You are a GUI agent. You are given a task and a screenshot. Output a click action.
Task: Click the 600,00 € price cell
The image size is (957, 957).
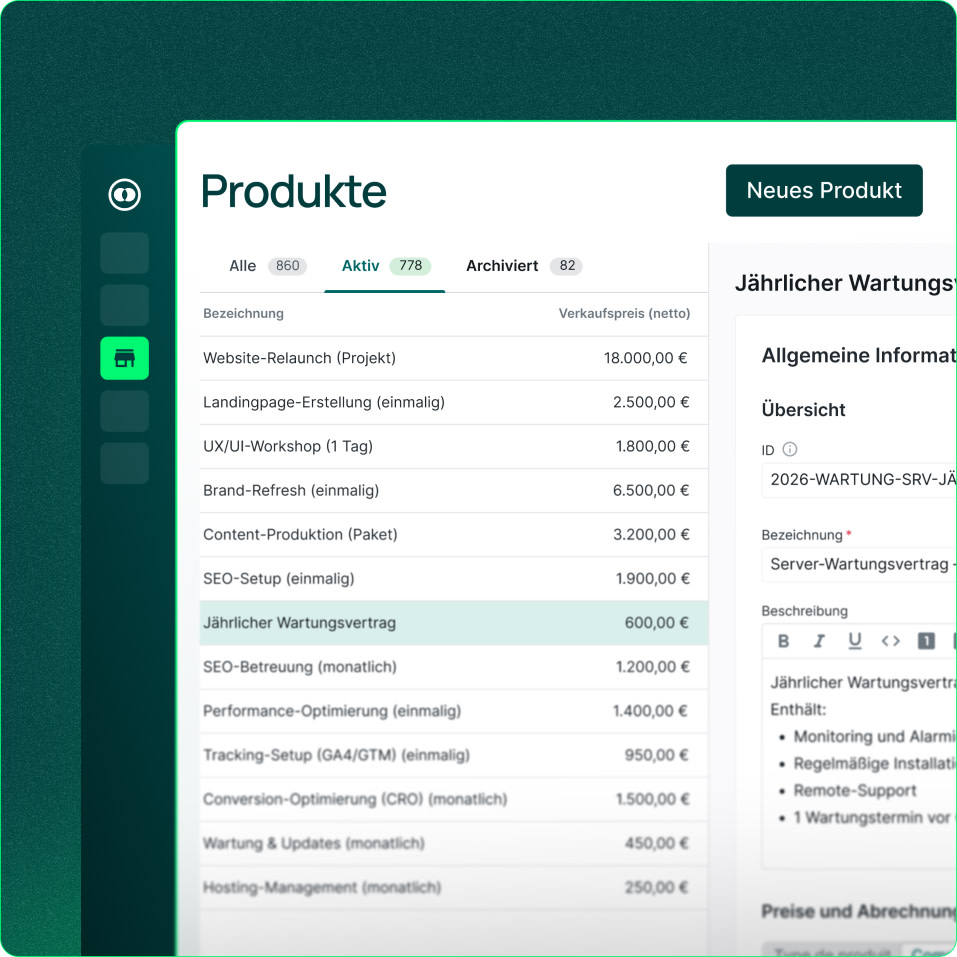(x=656, y=623)
